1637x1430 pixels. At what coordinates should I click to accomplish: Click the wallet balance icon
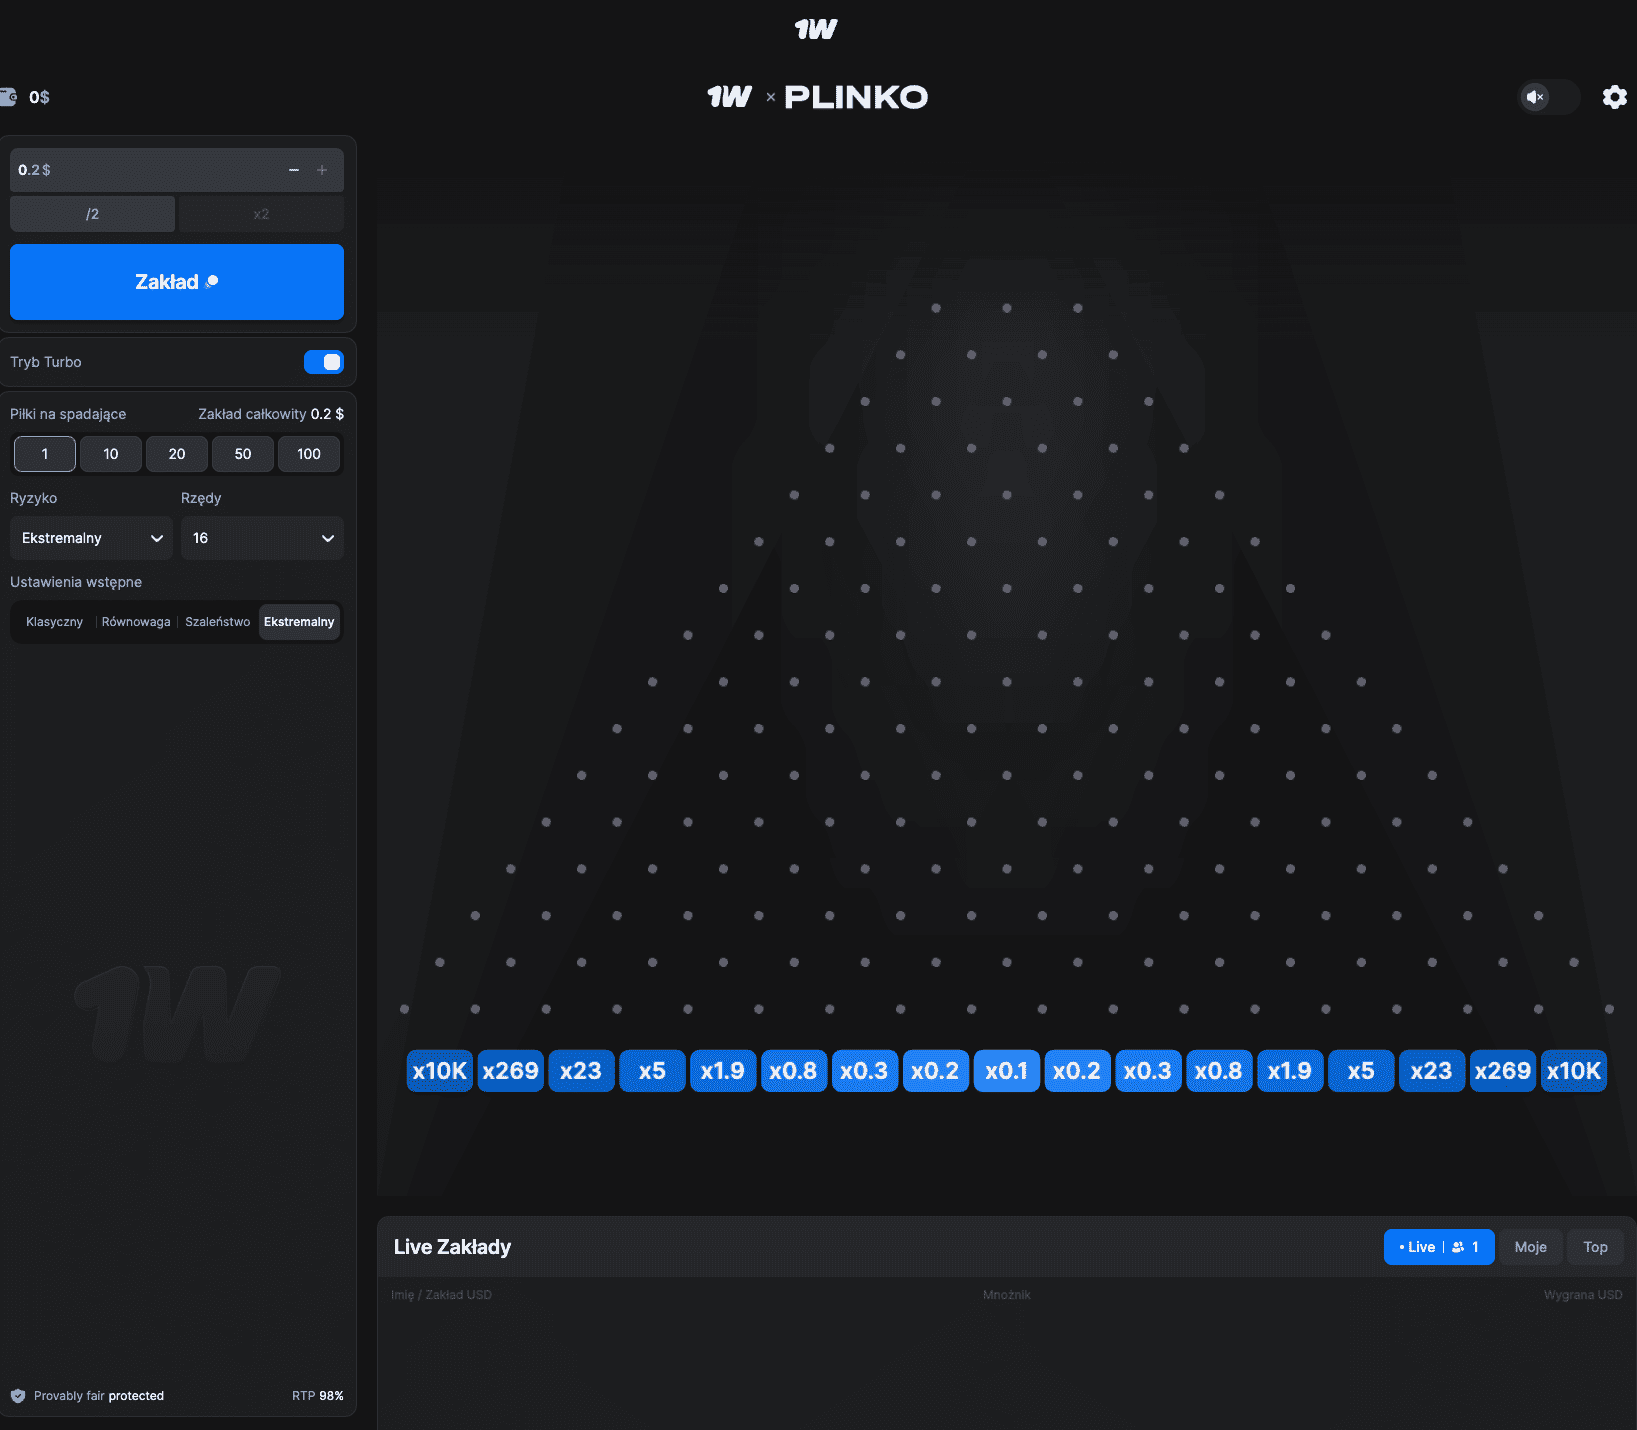[9, 97]
